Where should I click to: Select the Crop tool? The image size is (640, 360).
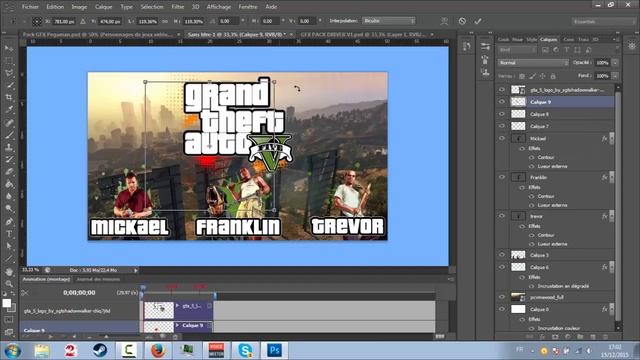point(9,98)
